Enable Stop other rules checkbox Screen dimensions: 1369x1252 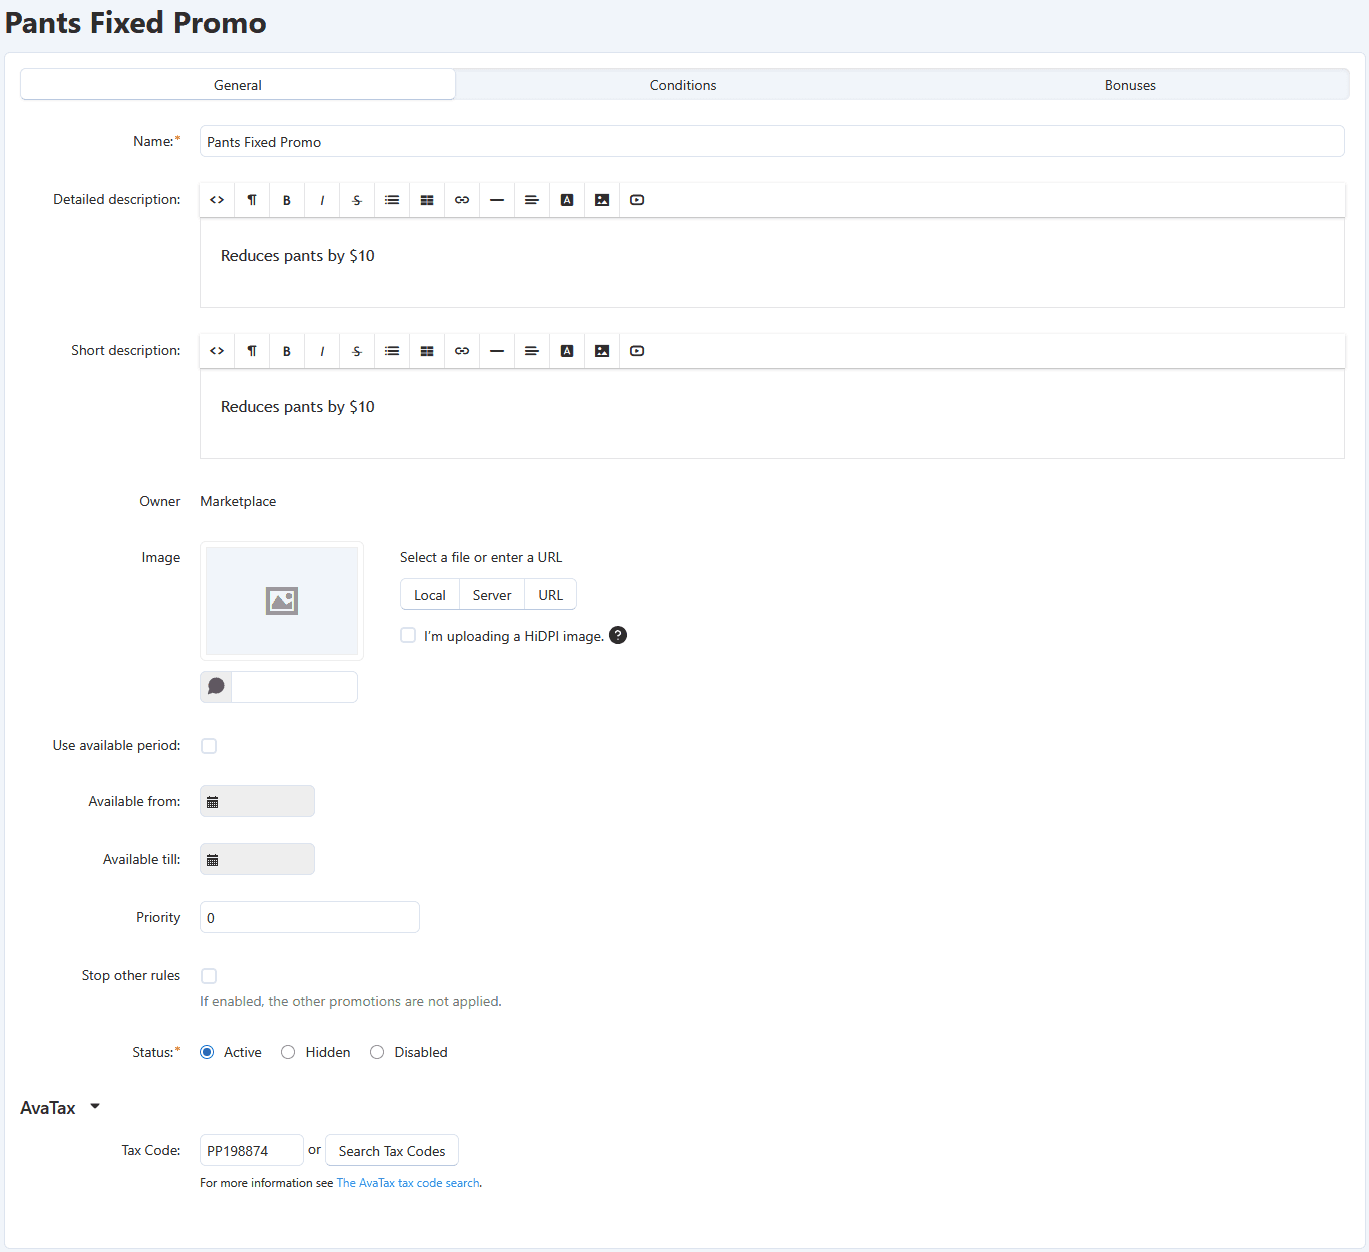pos(209,976)
